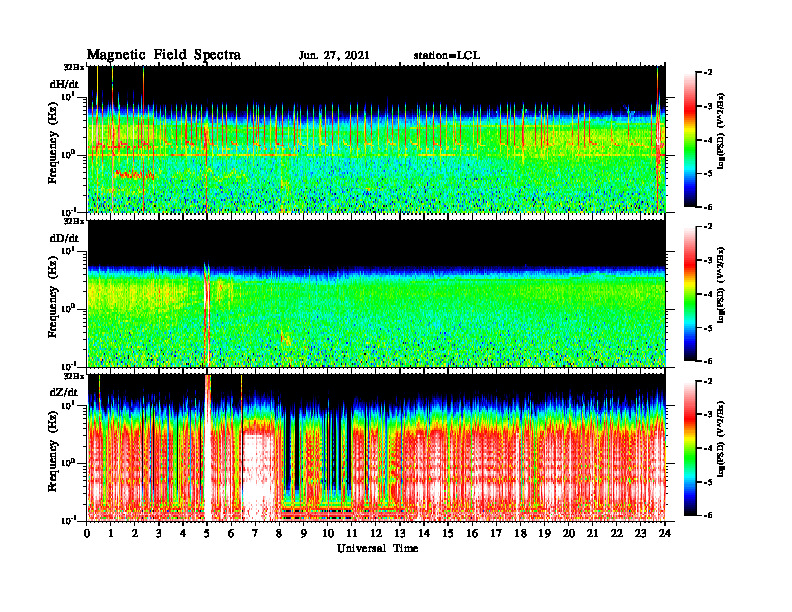Click the "32Hz" tick label of dZ/dt panel

pos(74,375)
